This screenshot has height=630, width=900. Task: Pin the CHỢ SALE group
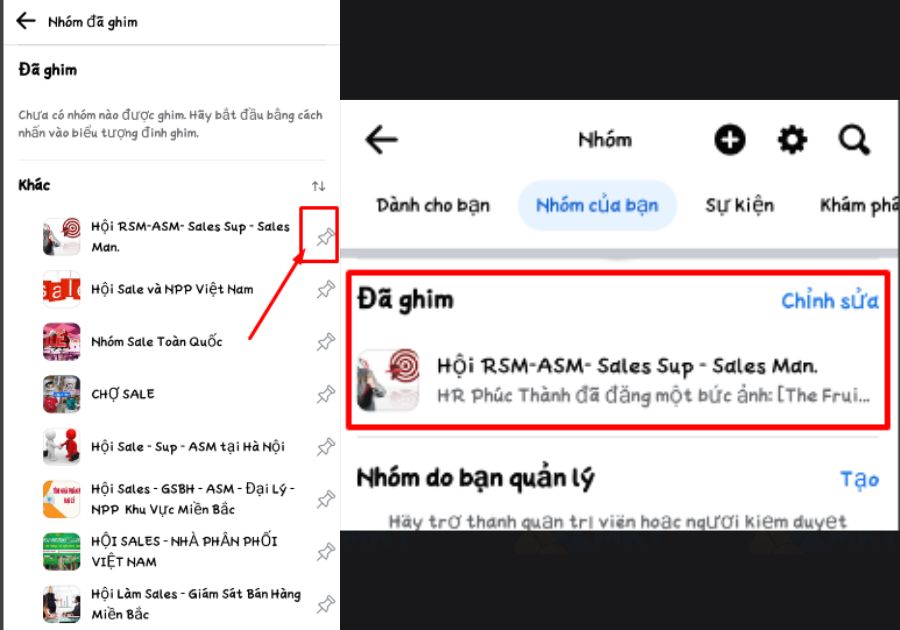coord(324,394)
